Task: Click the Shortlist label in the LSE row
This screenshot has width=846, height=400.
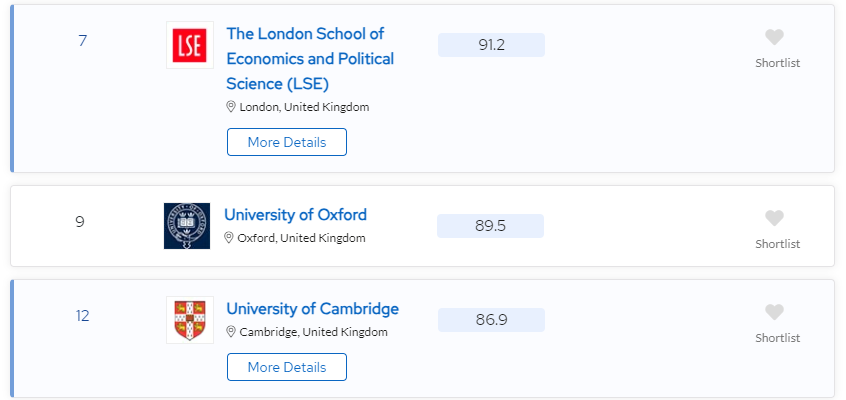Action: pos(777,63)
